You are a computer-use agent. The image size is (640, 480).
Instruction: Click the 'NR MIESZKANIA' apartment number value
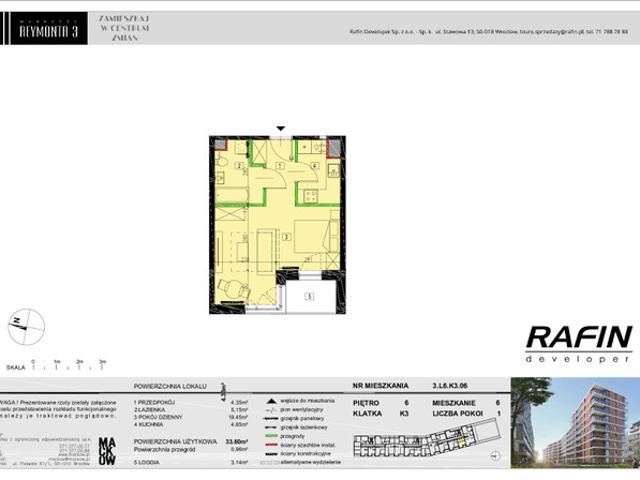[x=450, y=385]
